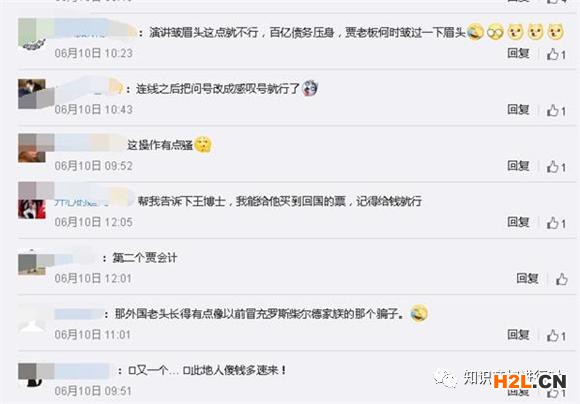Click the laughing-crying emoji in first comment

(475, 32)
